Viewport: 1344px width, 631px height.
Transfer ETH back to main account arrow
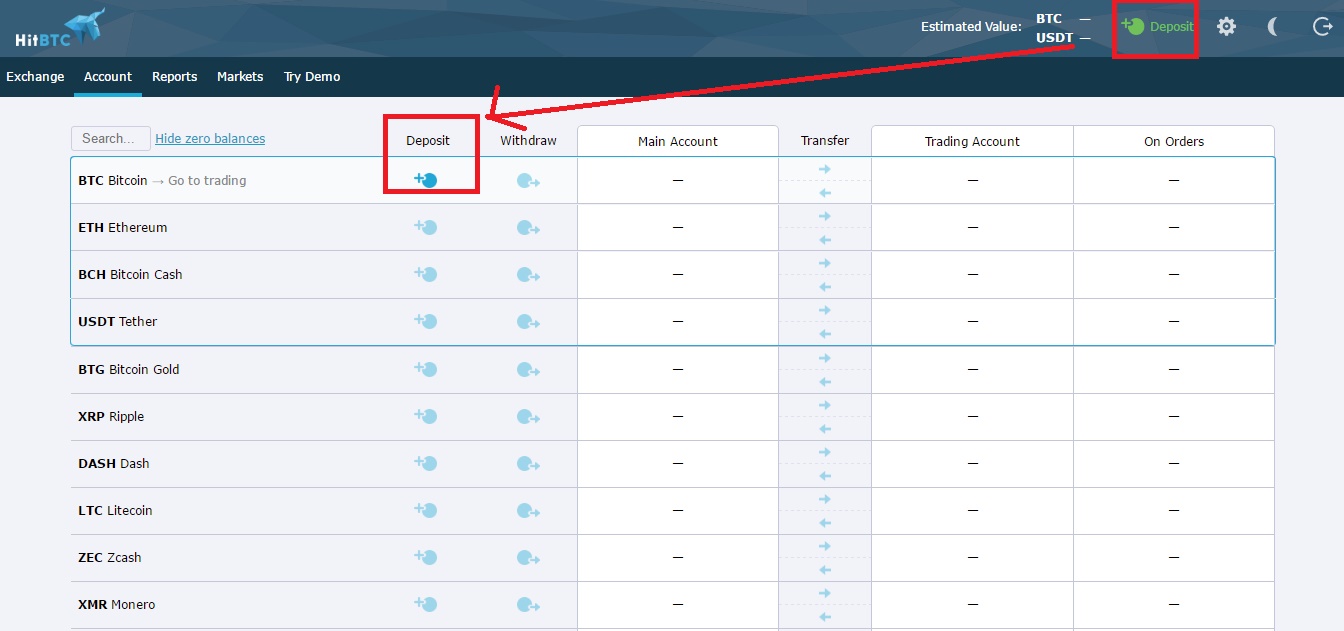pos(825,239)
